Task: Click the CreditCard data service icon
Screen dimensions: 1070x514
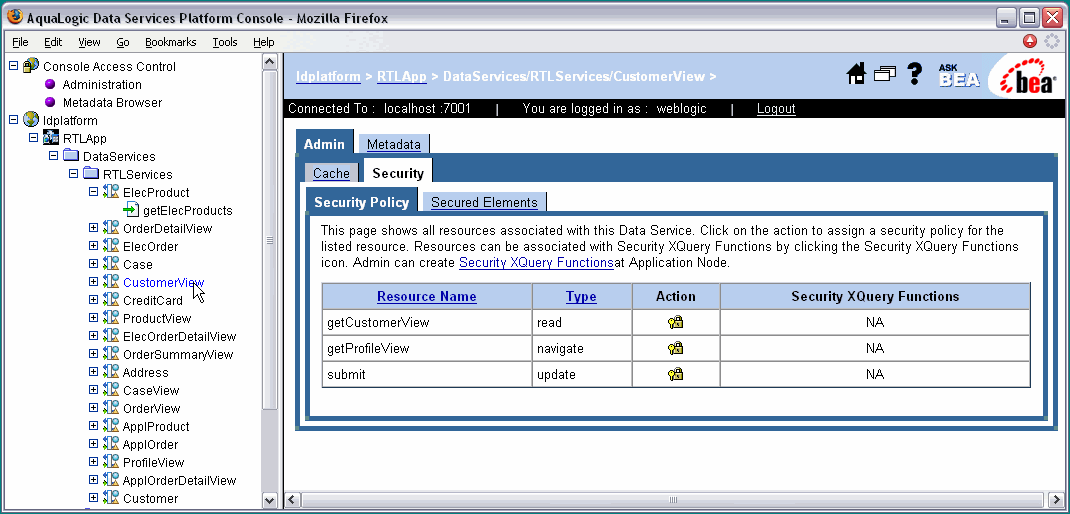Action: [111, 300]
